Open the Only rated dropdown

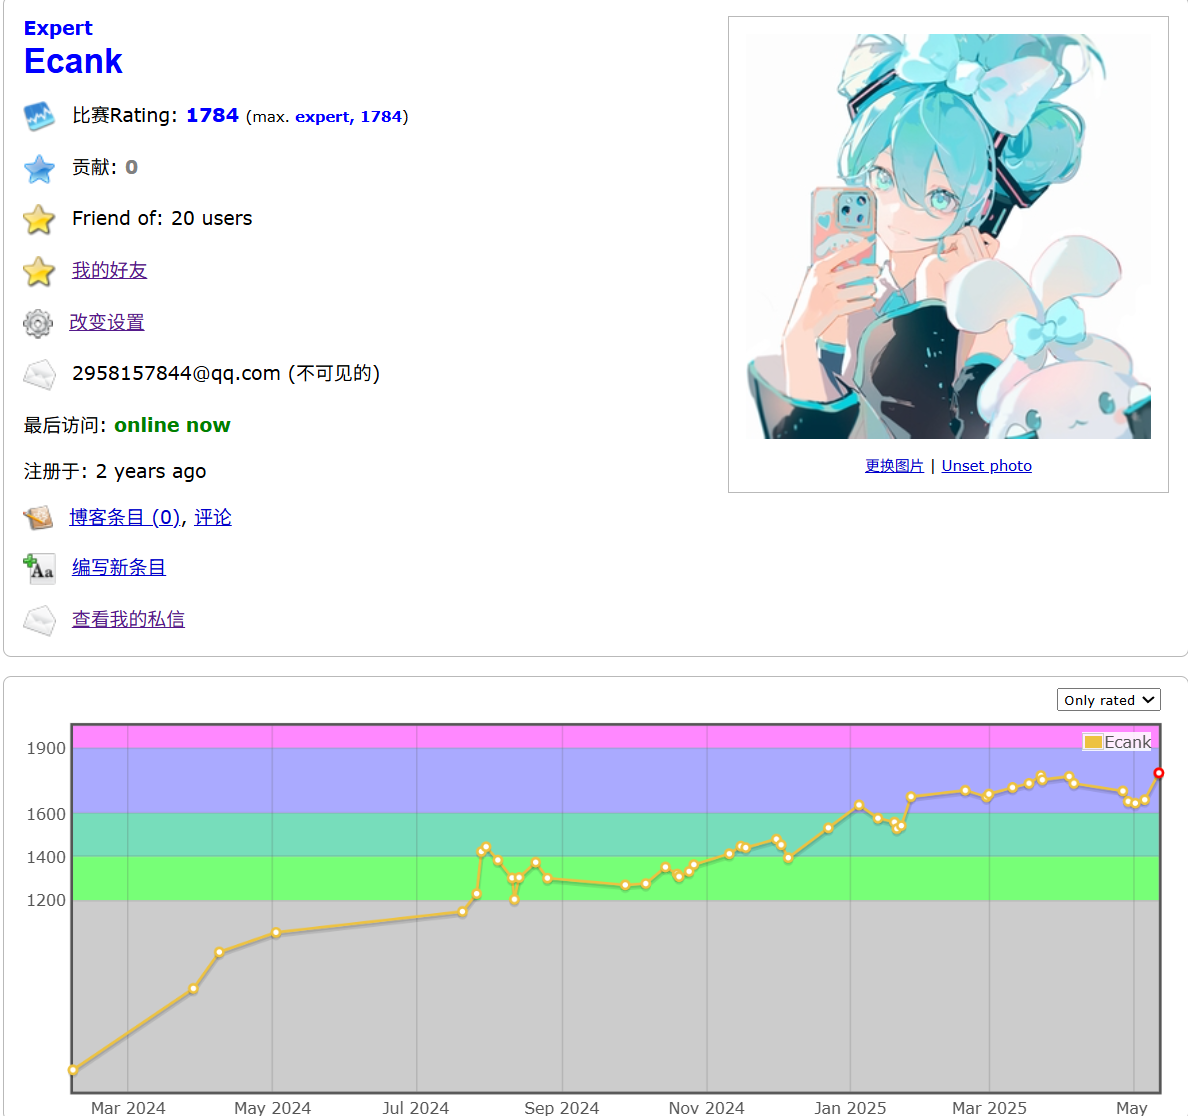point(1108,700)
